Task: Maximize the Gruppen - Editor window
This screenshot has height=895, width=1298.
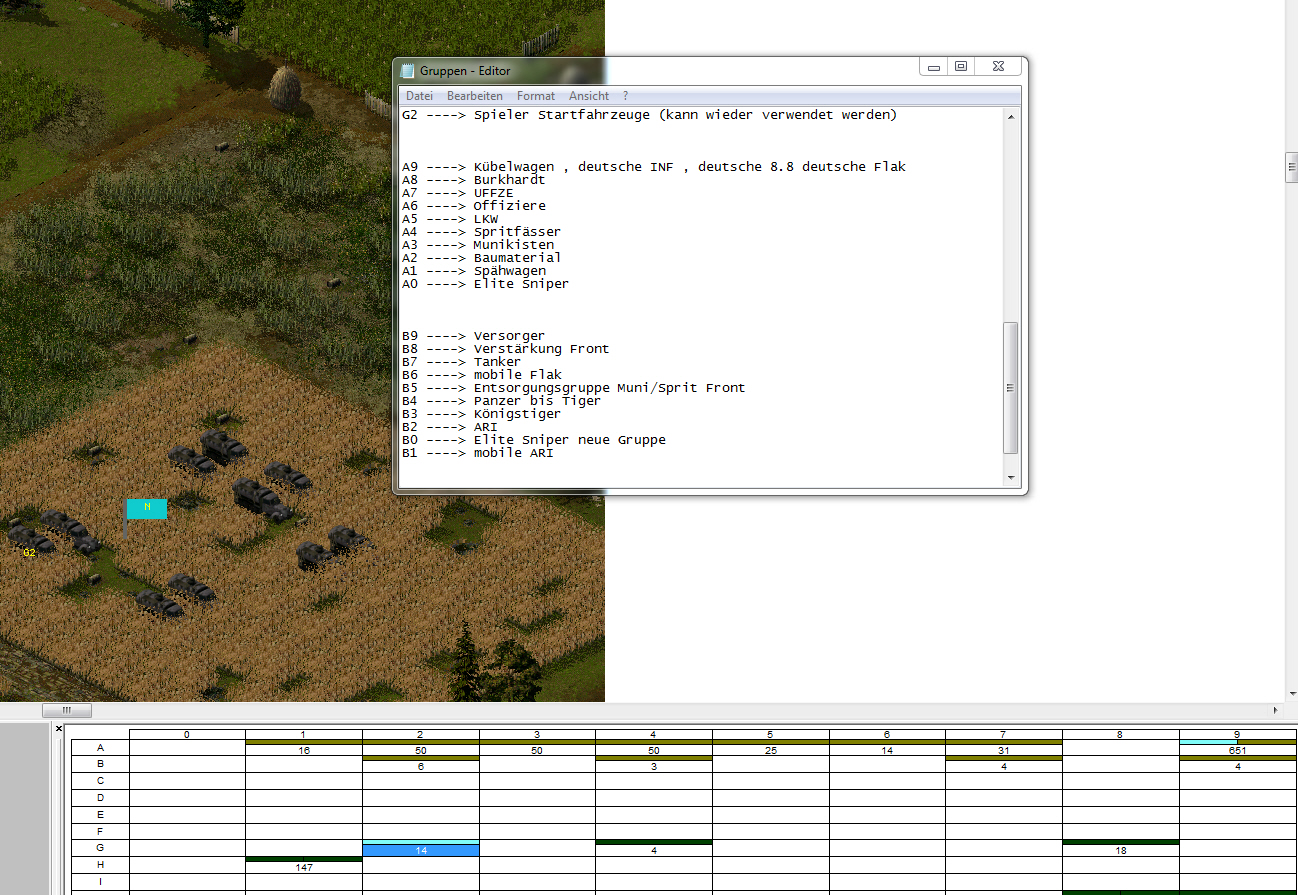Action: [x=961, y=67]
